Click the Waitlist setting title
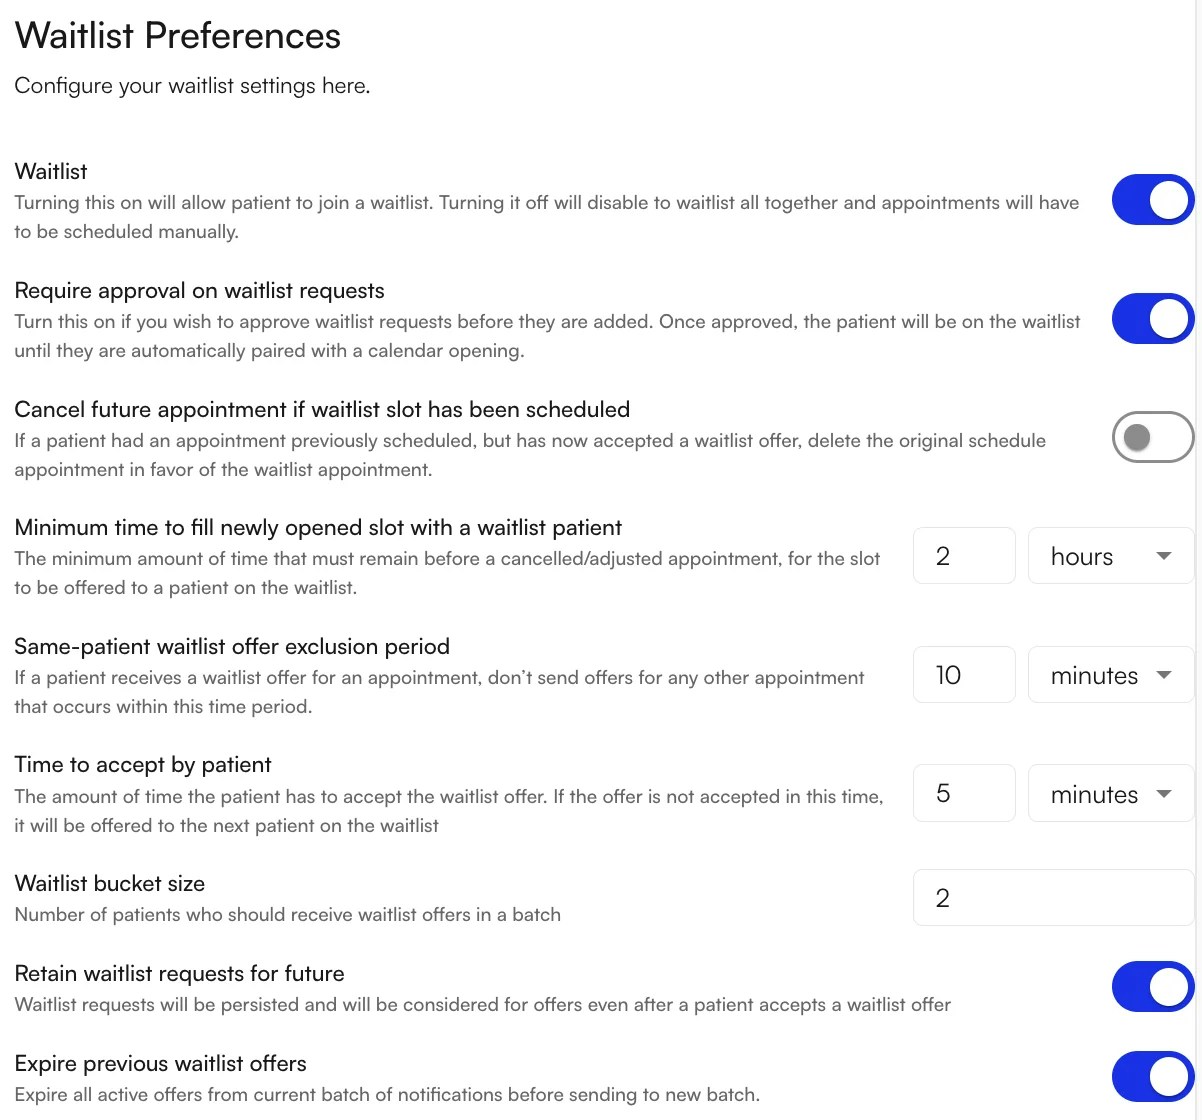The width and height of the screenshot is (1202, 1120). [x=50, y=171]
